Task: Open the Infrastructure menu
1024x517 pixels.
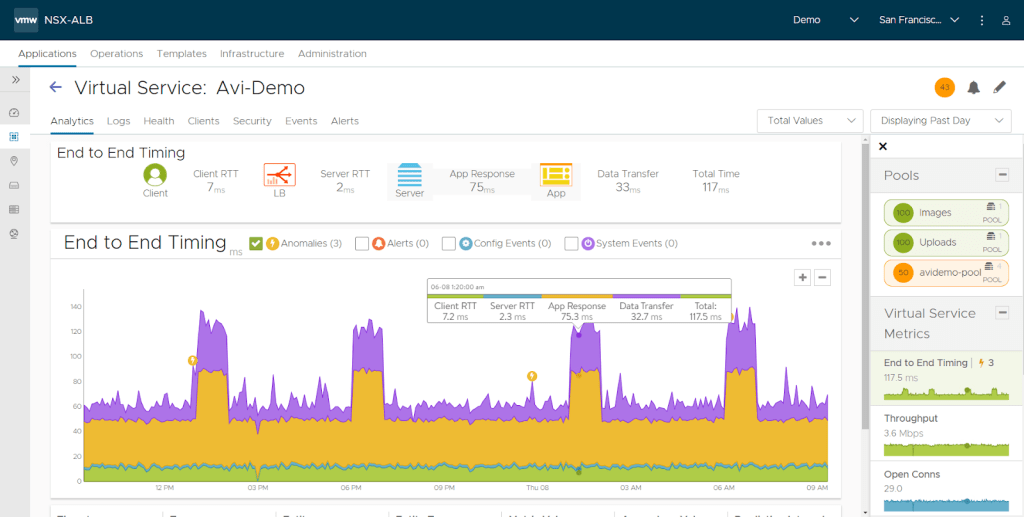Action: click(x=252, y=54)
